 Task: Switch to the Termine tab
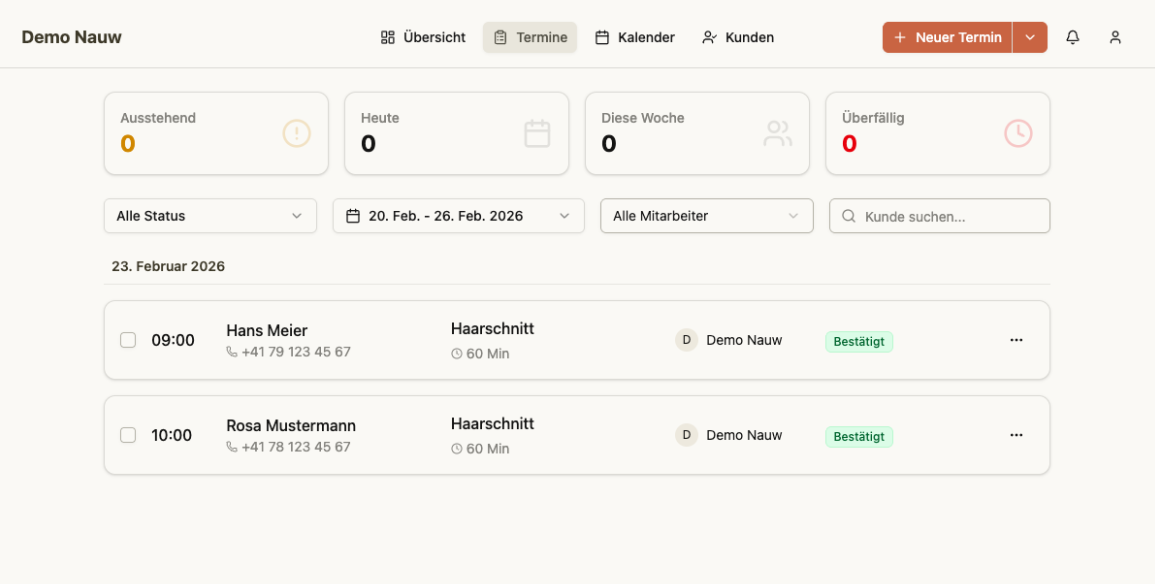[x=530, y=38]
